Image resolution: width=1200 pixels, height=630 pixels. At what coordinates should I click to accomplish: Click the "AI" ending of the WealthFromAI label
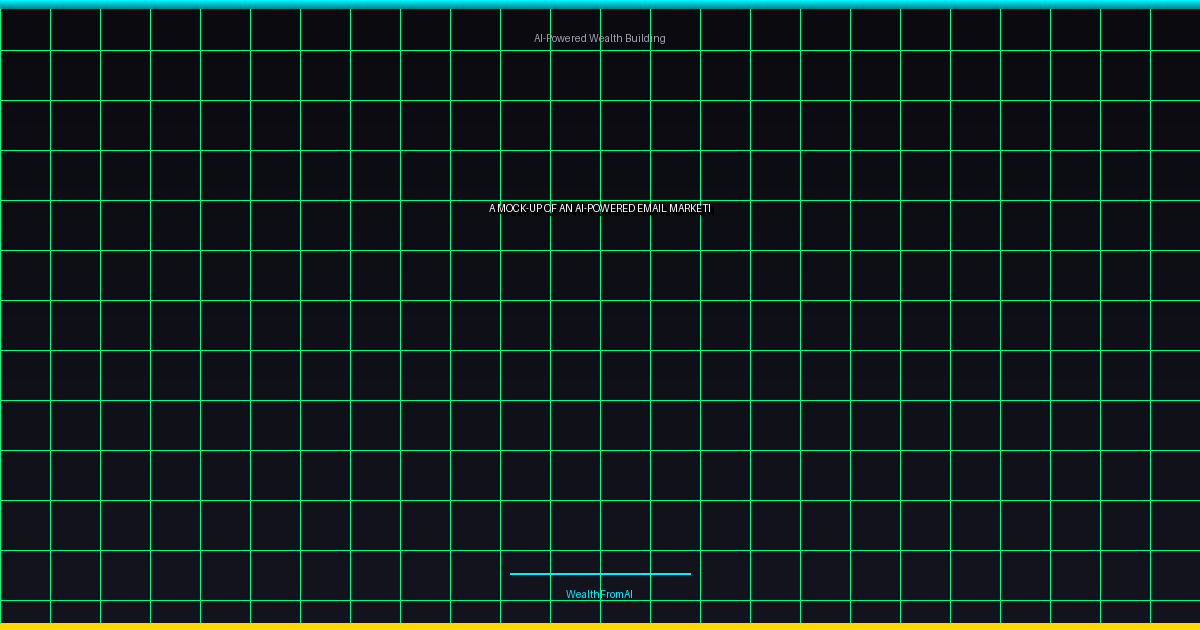pos(627,594)
